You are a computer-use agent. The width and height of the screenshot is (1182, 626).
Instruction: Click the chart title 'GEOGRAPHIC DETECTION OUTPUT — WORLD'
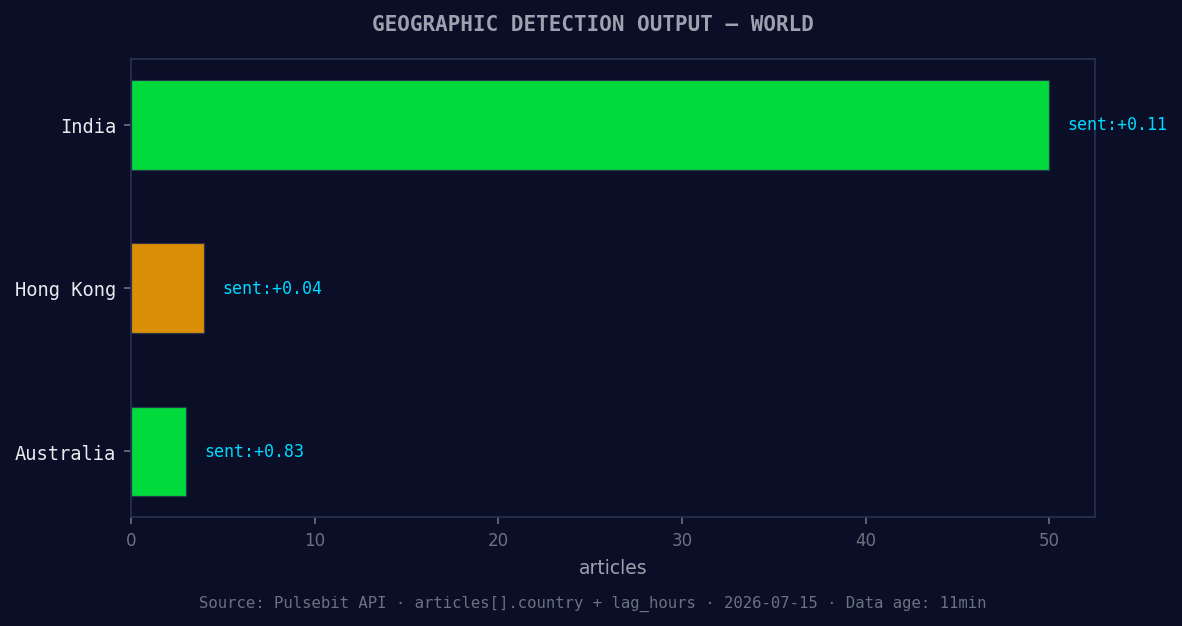click(593, 24)
